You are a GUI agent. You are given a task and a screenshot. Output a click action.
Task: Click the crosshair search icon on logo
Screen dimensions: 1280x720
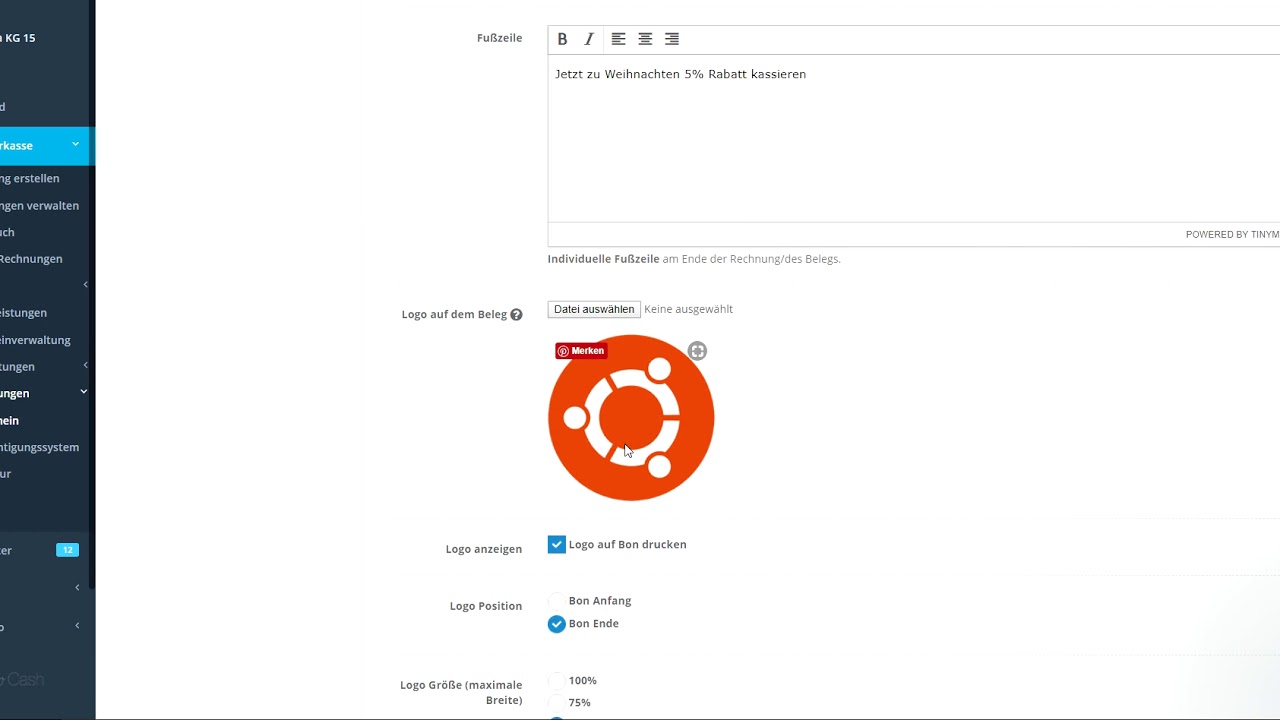pyautogui.click(x=697, y=351)
